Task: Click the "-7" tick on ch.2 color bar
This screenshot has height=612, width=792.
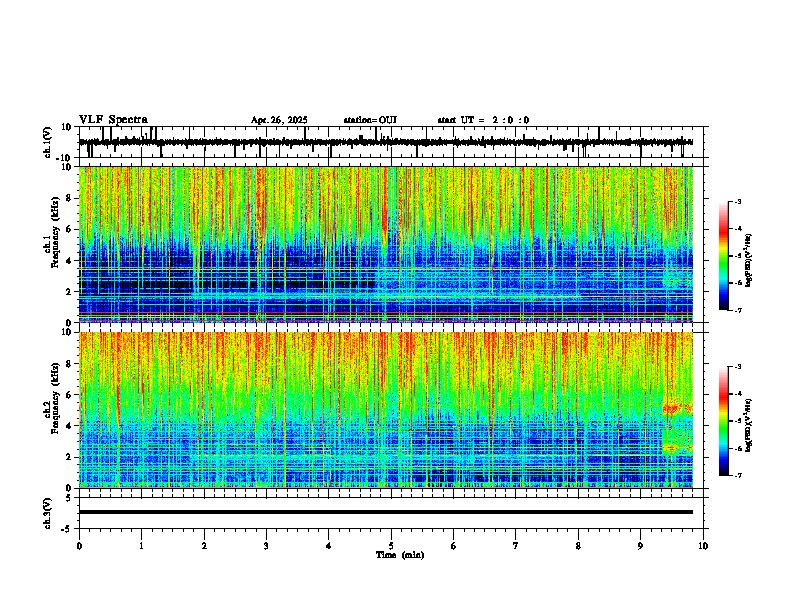Action: tap(738, 476)
